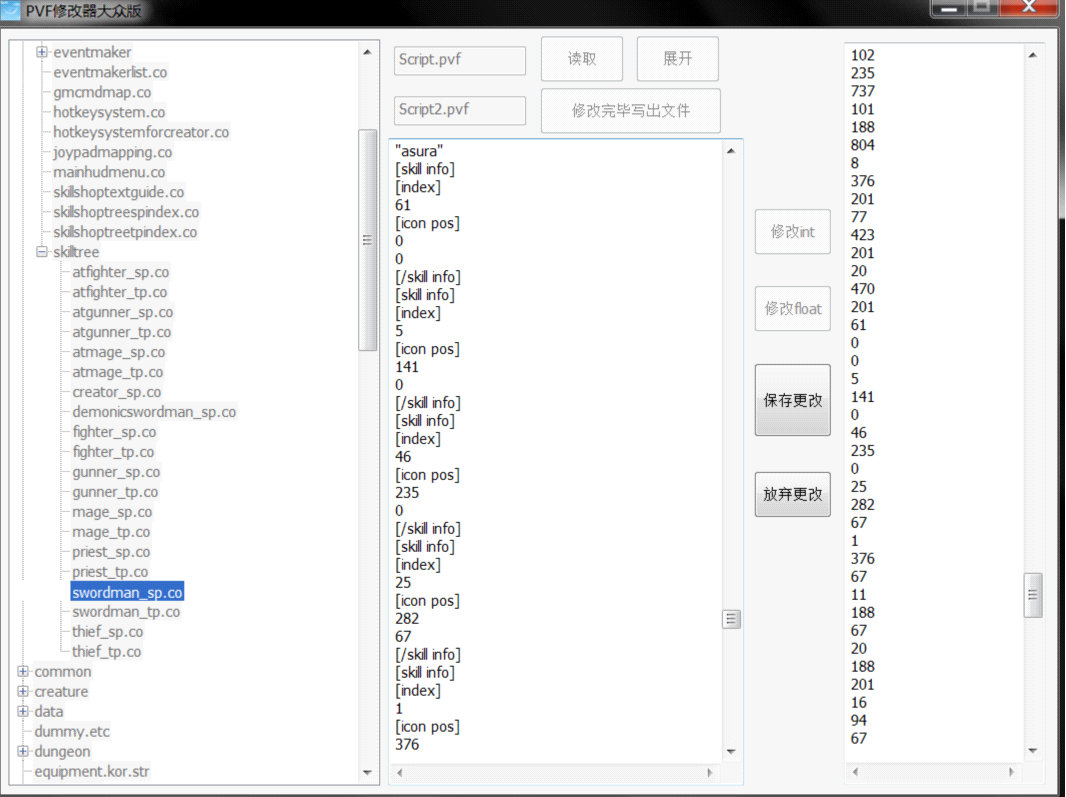Select hotkeysystem.co in file tree
The width and height of the screenshot is (1066, 797).
[109, 112]
